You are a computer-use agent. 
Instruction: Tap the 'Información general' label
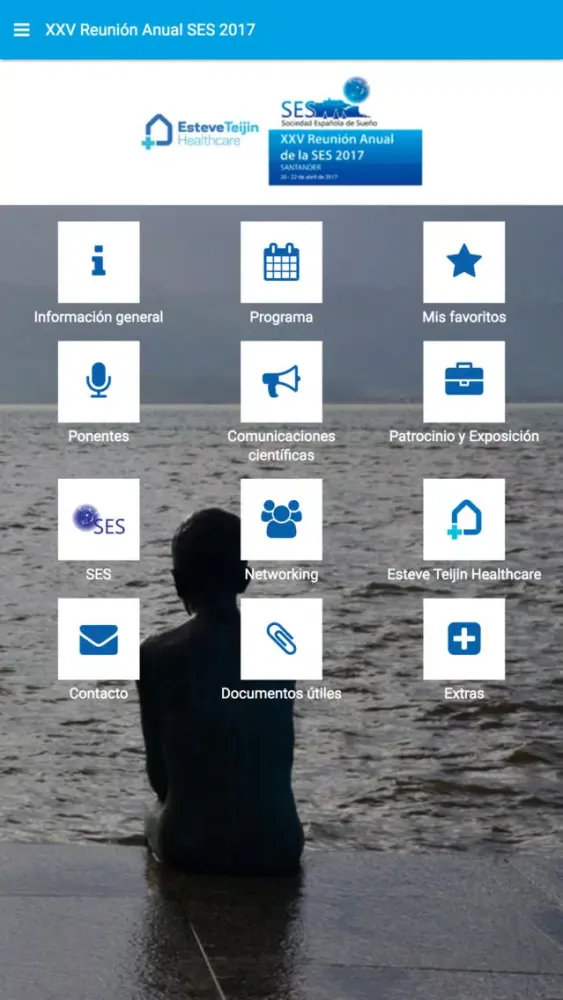point(99,317)
